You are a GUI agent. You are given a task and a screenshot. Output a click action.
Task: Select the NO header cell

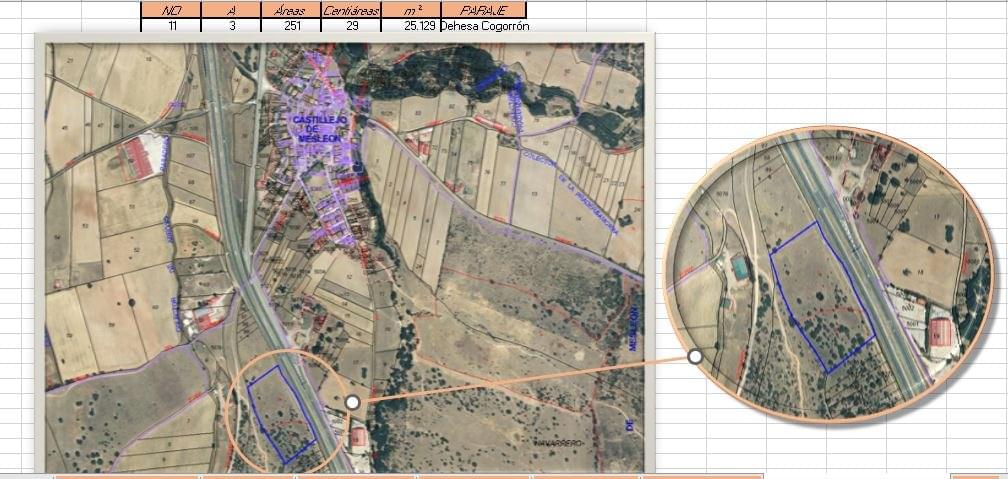click(171, 10)
